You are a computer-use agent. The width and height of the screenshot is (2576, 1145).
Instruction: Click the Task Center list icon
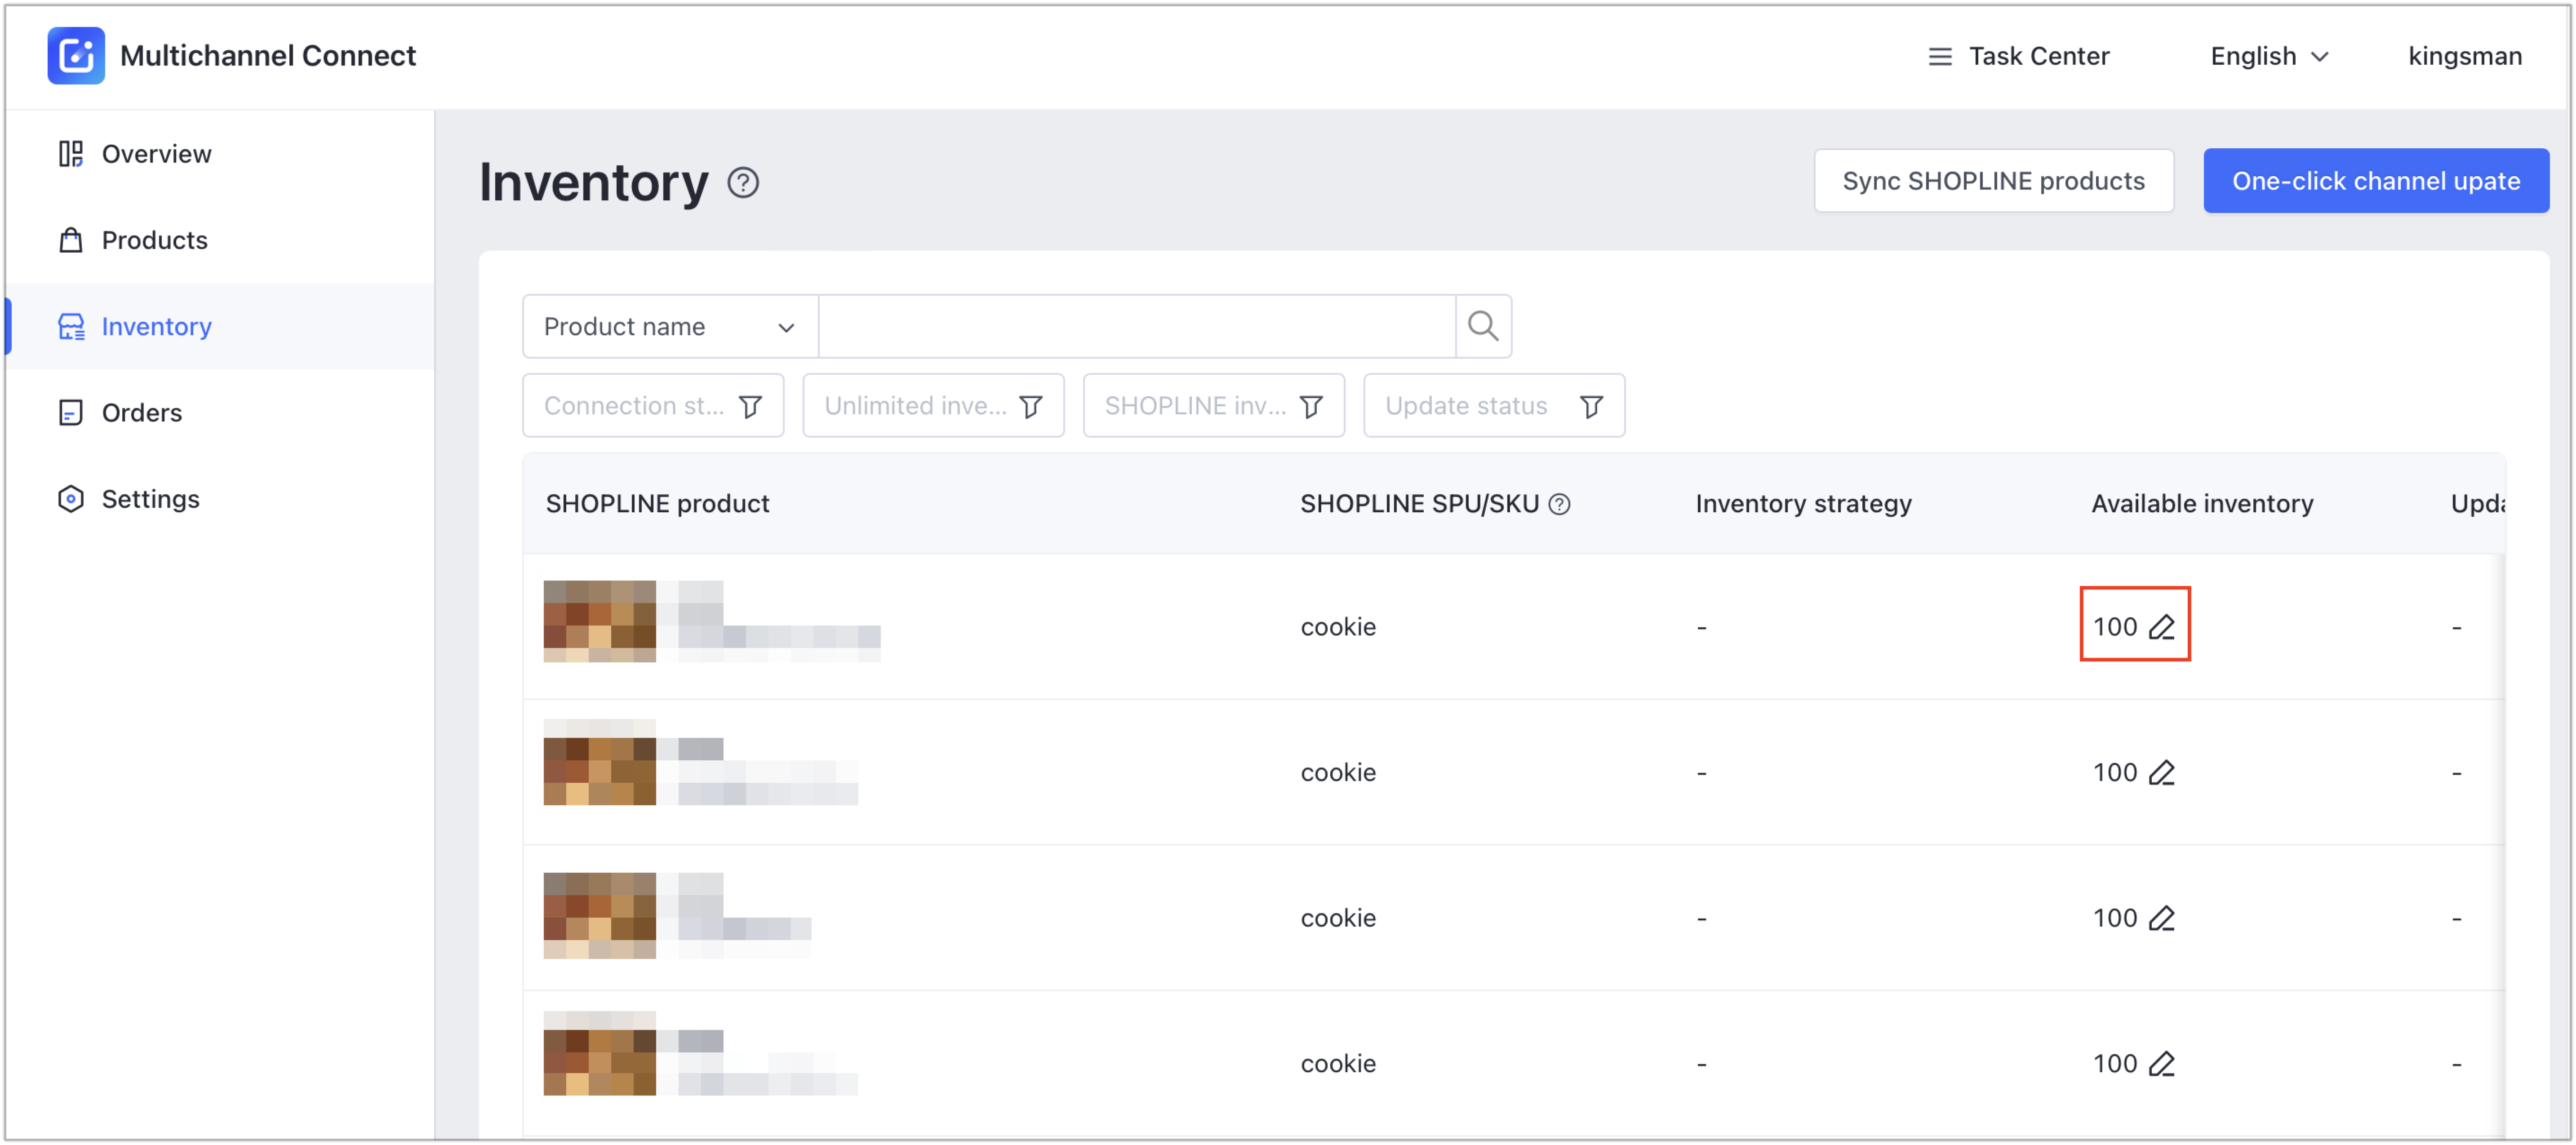tap(1939, 57)
